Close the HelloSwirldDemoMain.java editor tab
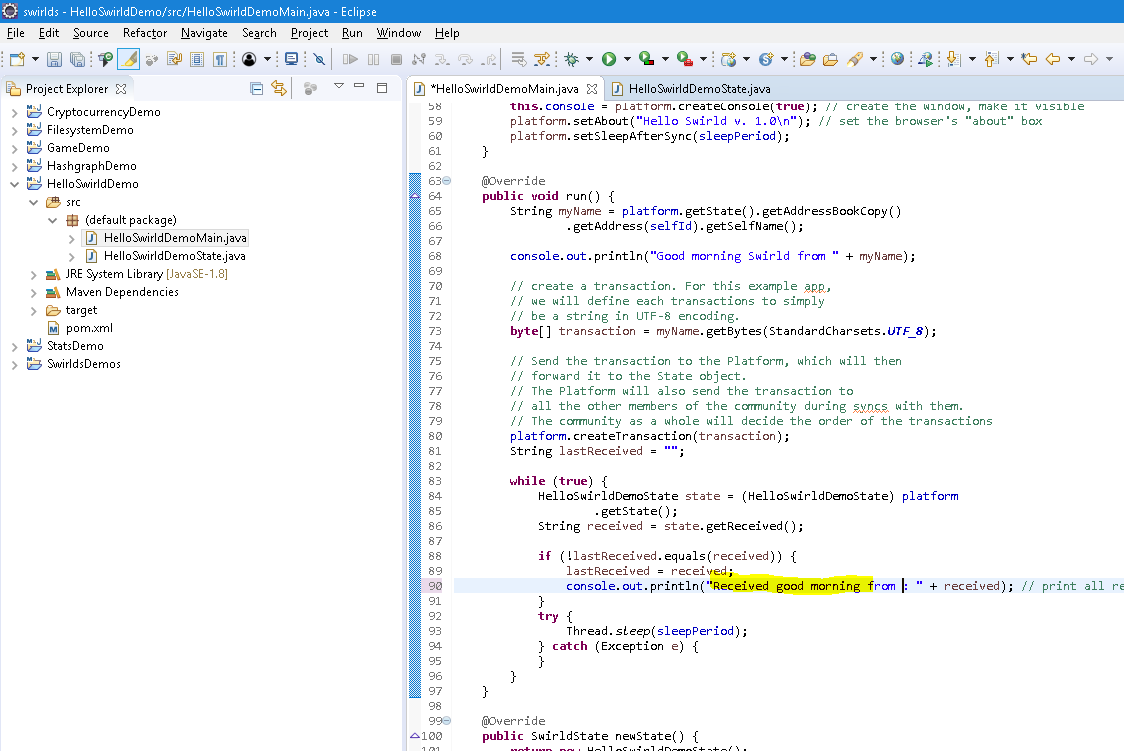Screen dimensions: 1124x751 pos(591,89)
